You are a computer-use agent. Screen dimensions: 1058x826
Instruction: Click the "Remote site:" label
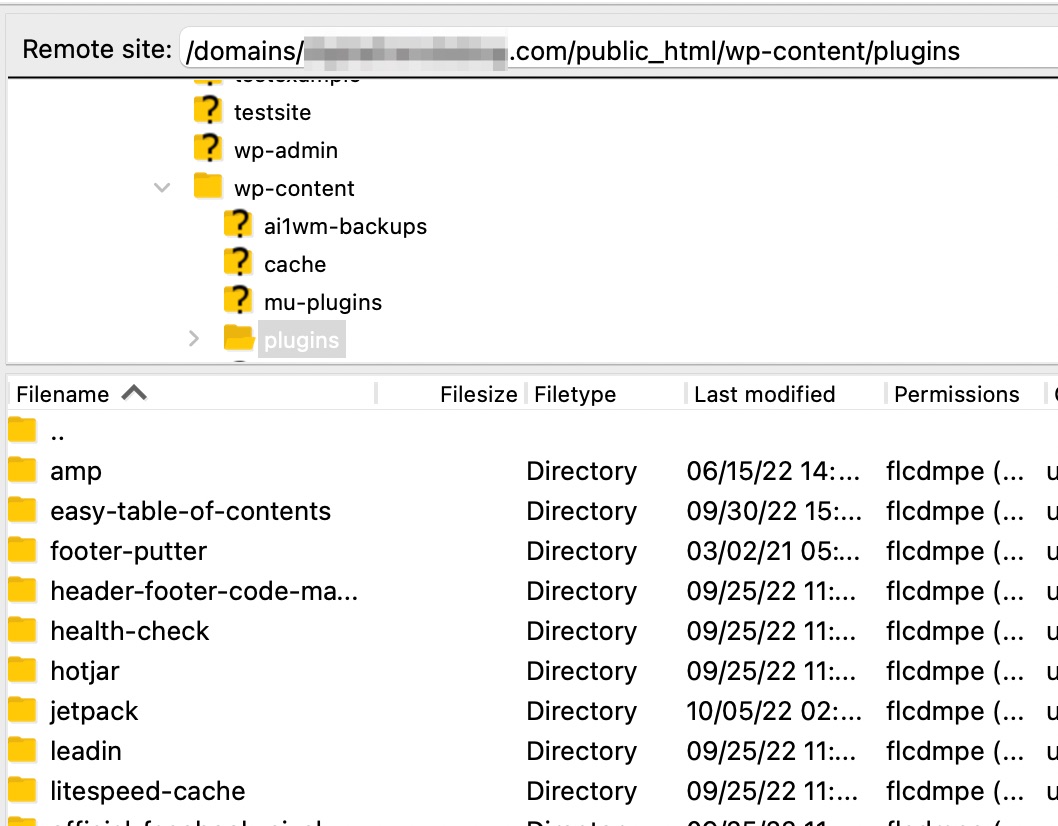click(x=97, y=49)
